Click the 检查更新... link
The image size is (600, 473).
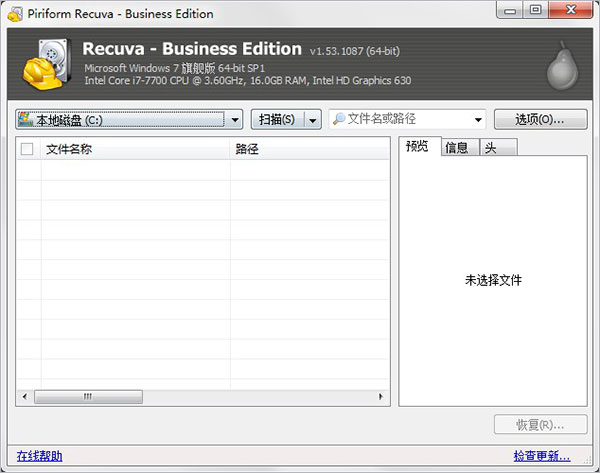click(x=541, y=456)
